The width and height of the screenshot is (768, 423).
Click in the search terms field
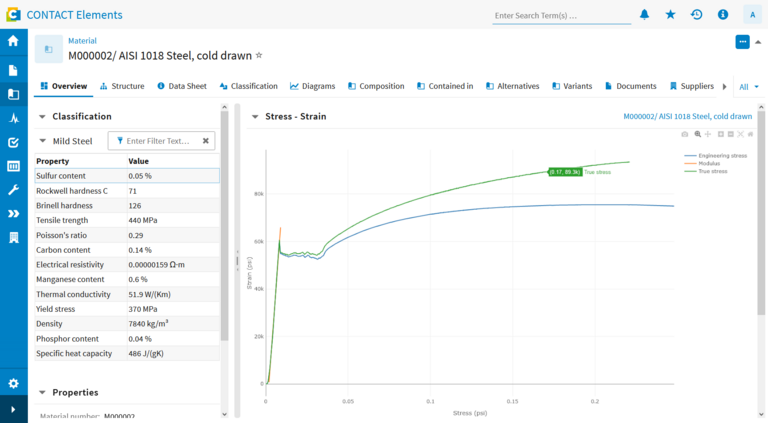click(x=561, y=16)
